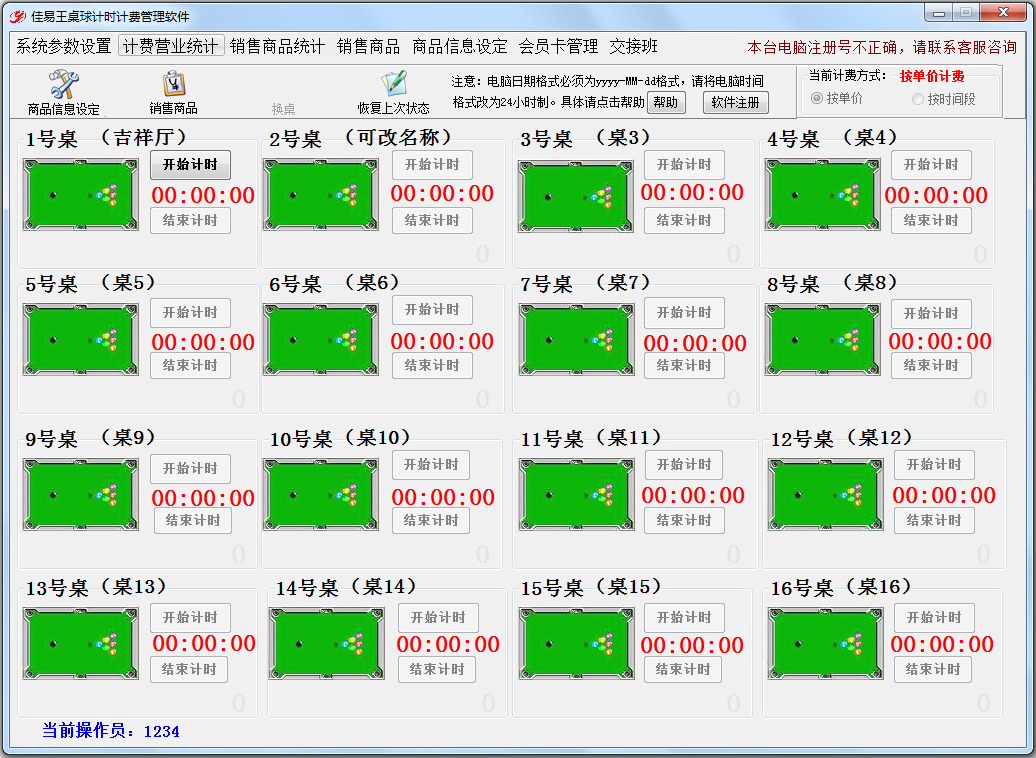The width and height of the screenshot is (1036, 758).
Task: Click the 当前操作员: 1234 status text
Action: [x=111, y=730]
